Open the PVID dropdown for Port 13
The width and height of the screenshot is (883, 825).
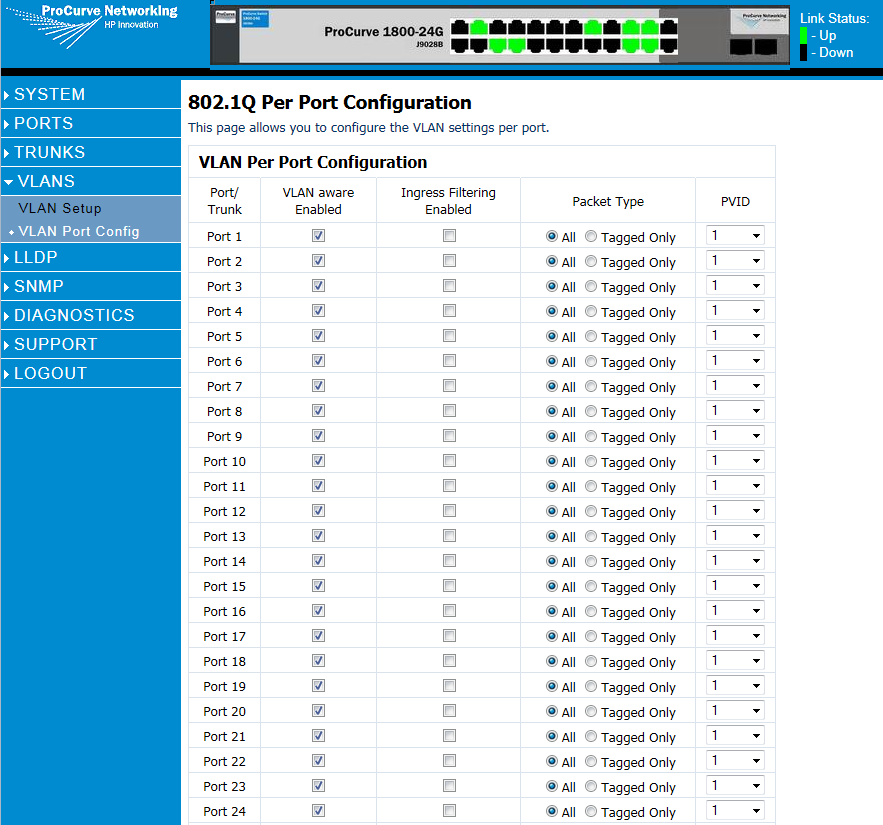(x=735, y=536)
